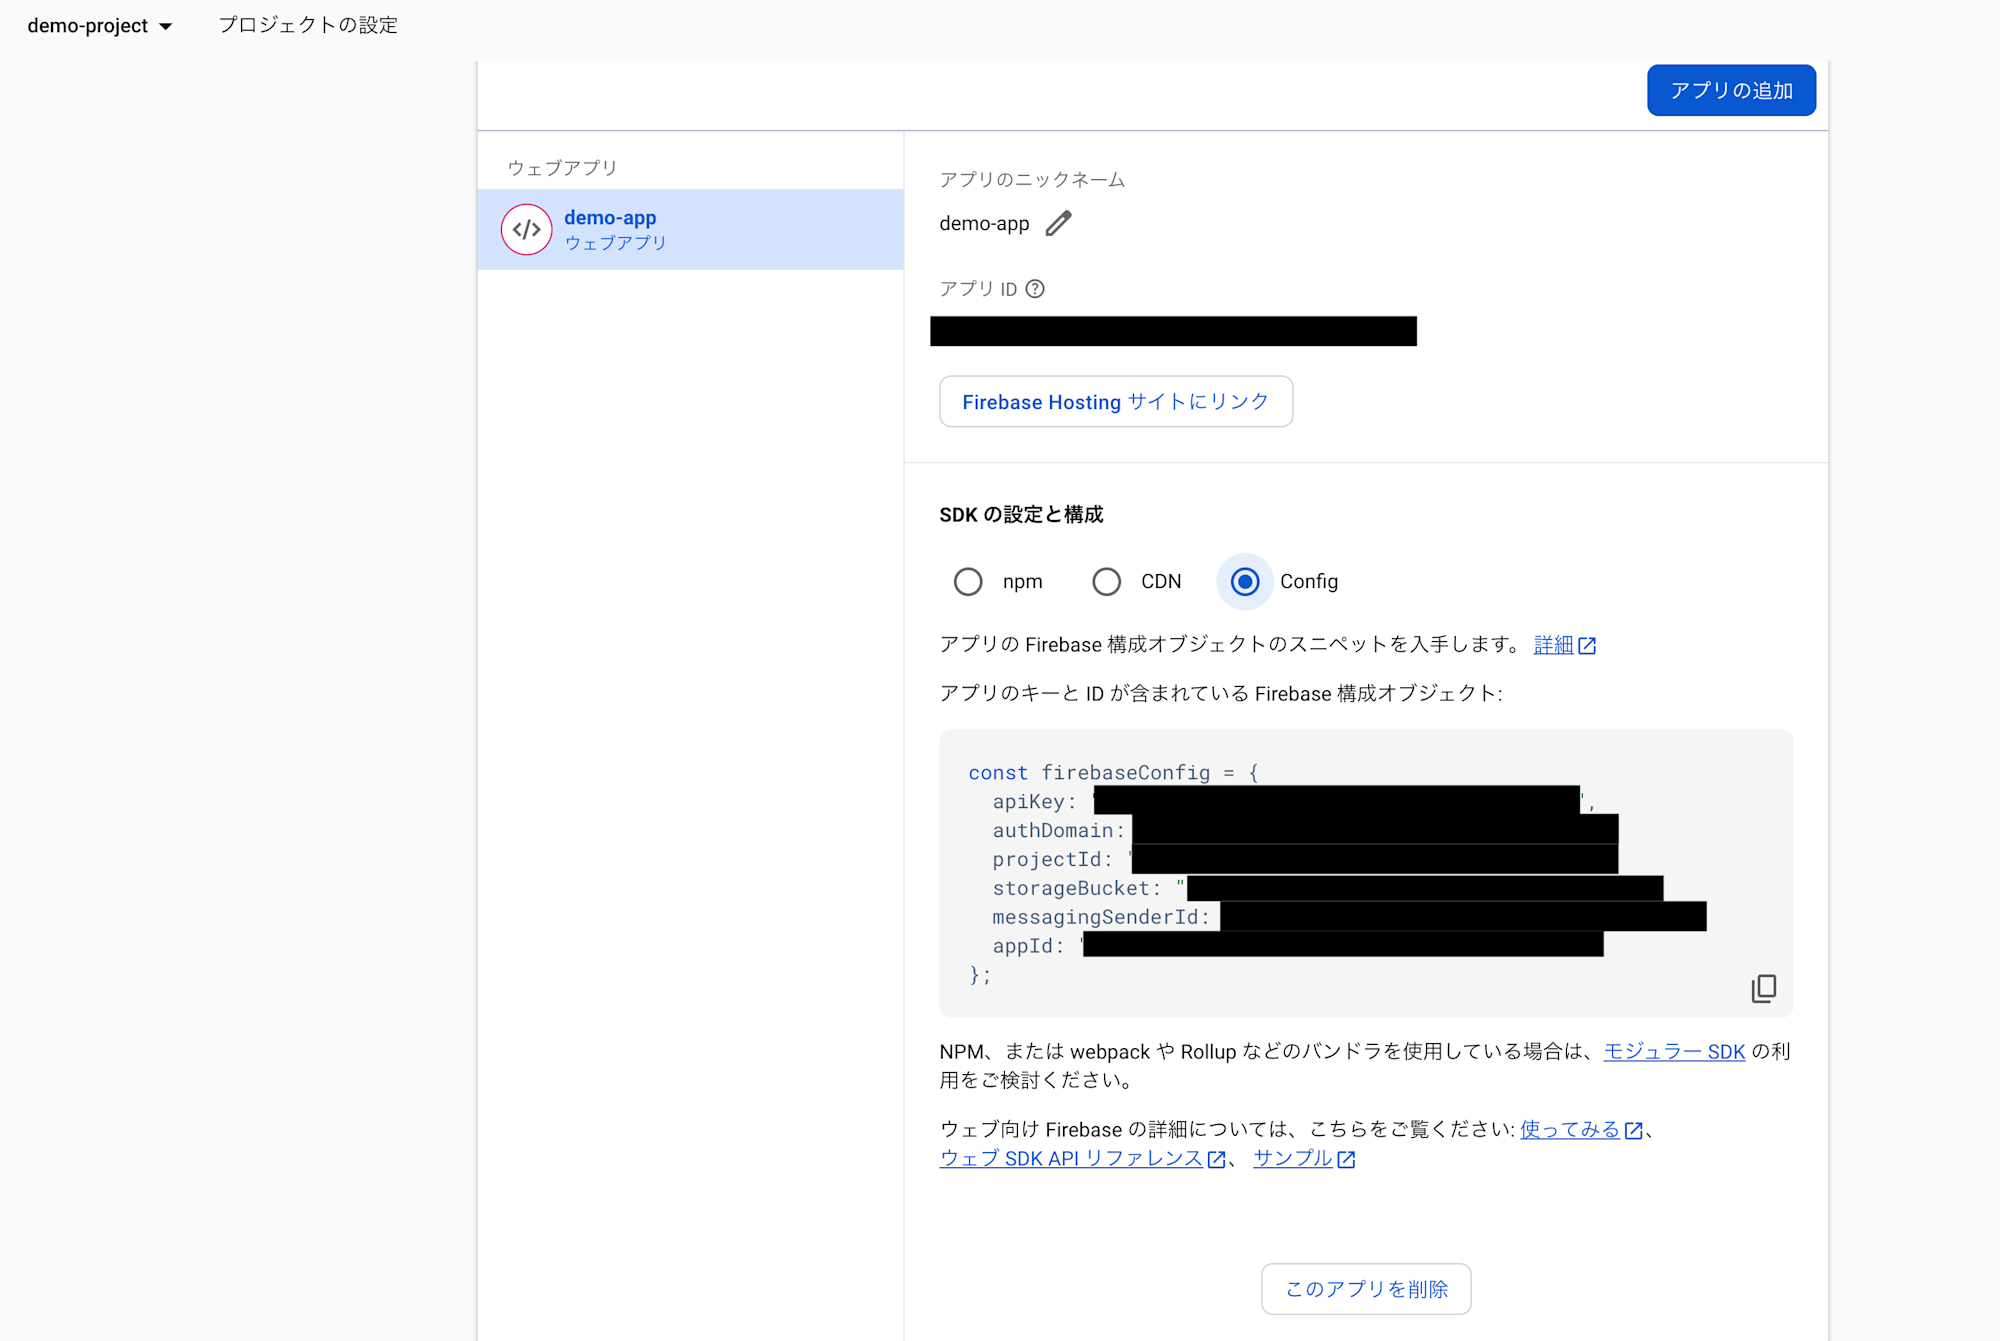This screenshot has height=1341, width=2000.
Task: Open external link icon next to 詳細
Action: pos(1587,646)
